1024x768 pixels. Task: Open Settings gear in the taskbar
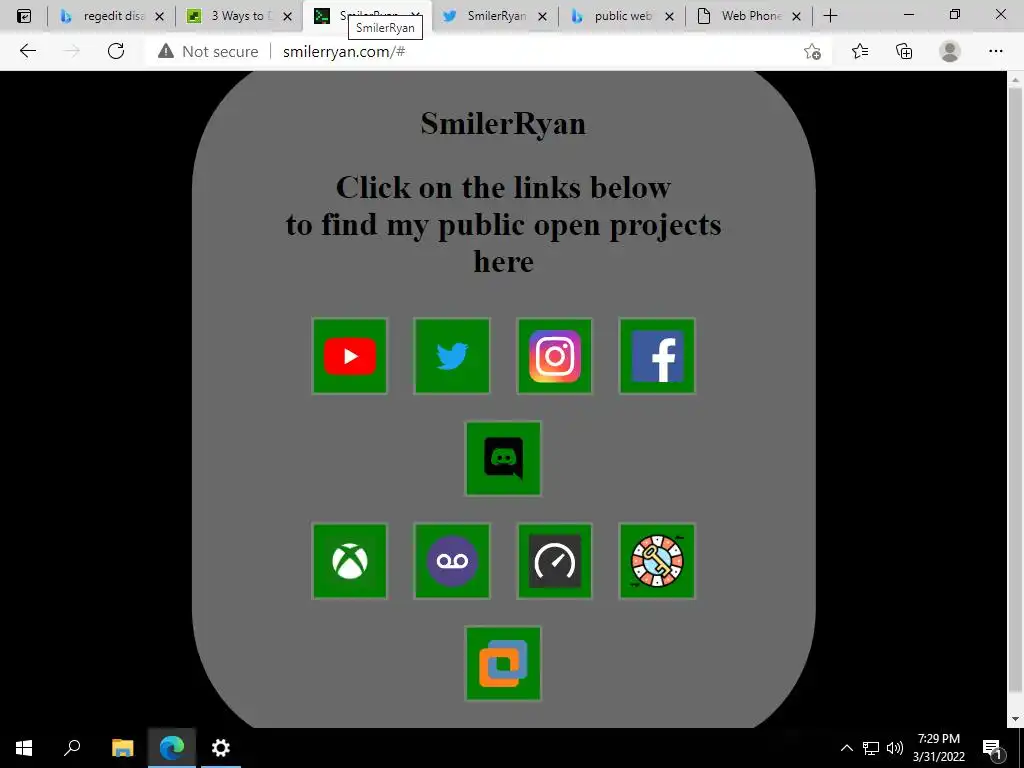(221, 747)
